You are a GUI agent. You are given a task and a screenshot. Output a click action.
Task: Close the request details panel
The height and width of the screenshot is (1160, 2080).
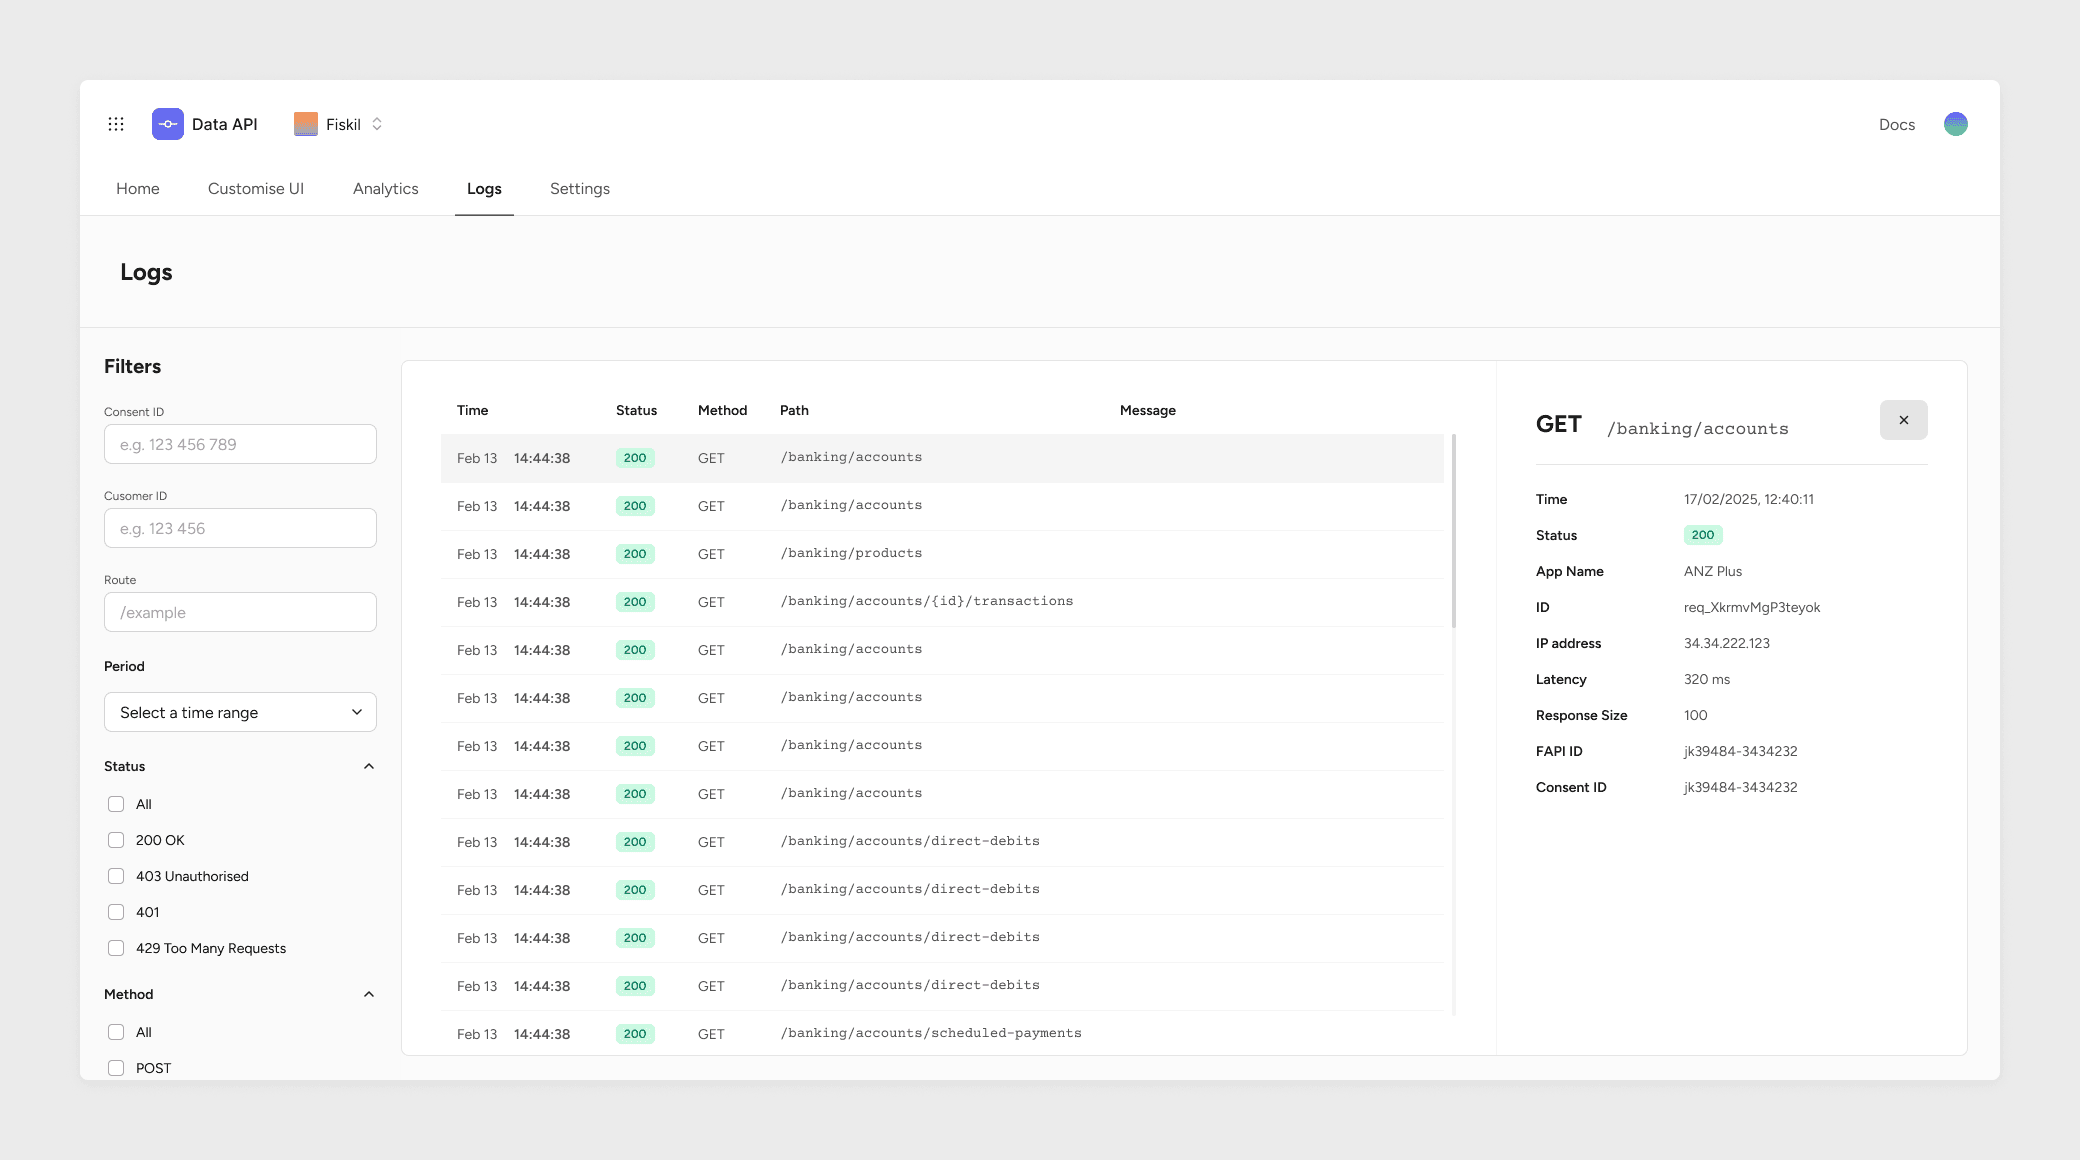click(1903, 420)
